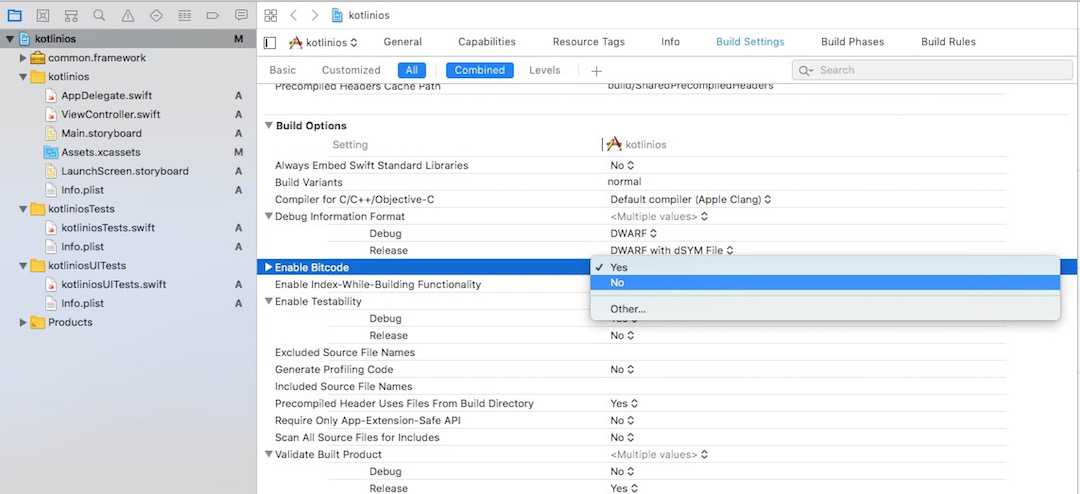Change Always Embed Swift Standard Libraries value
Image resolution: width=1080 pixels, height=494 pixels.
(x=622, y=165)
